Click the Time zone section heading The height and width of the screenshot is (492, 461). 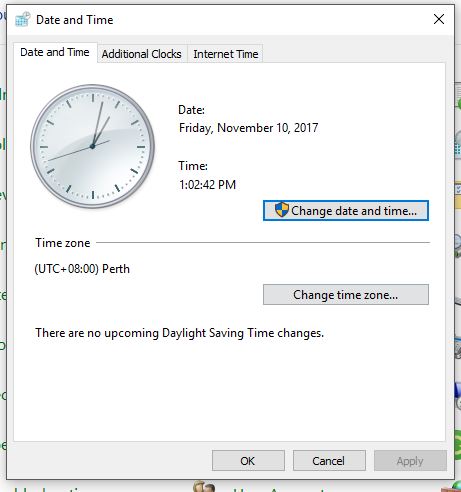coord(63,243)
